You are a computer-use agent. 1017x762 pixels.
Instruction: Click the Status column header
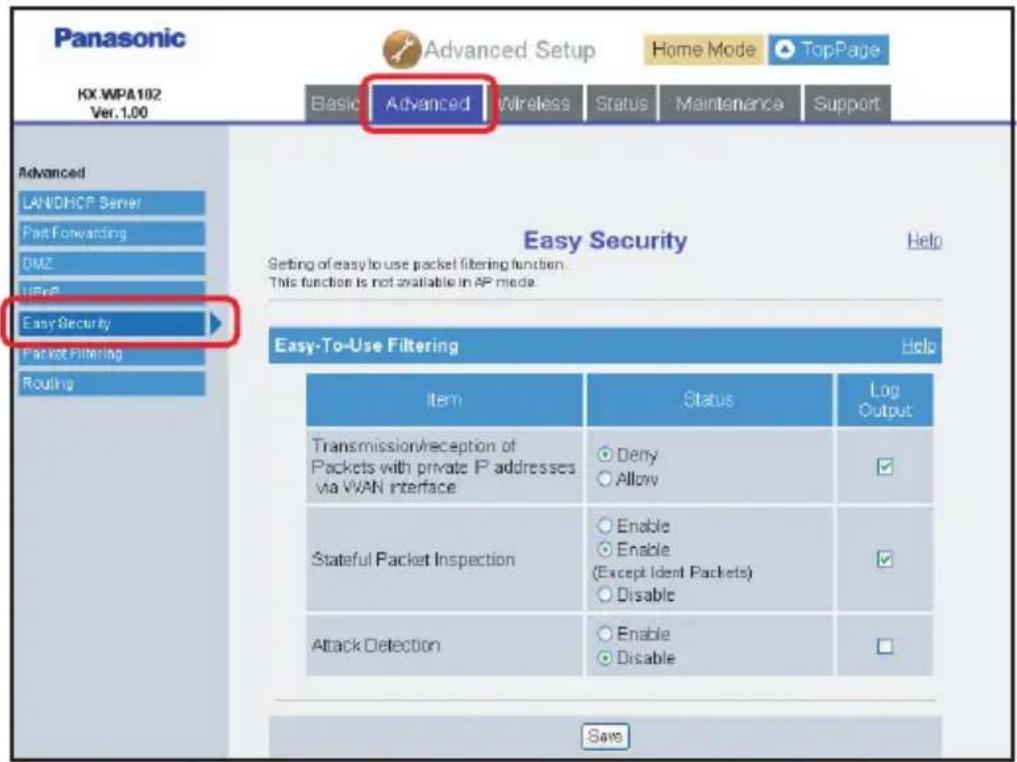[709, 400]
